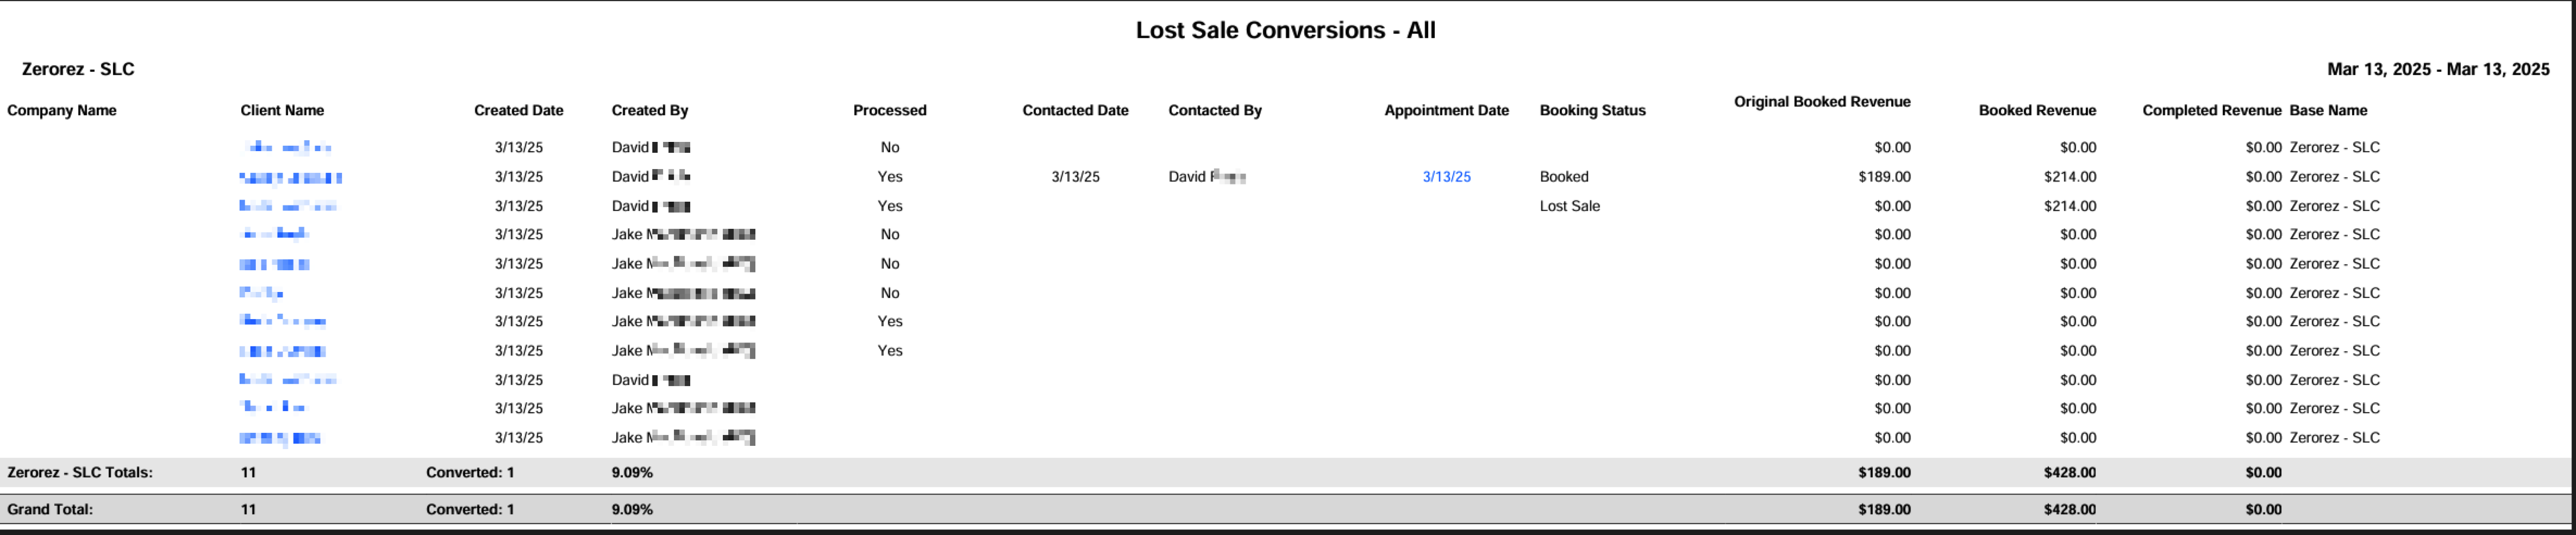Click the Lost Sale booking status cell
The height and width of the screenshot is (535, 2576).
tap(1569, 206)
